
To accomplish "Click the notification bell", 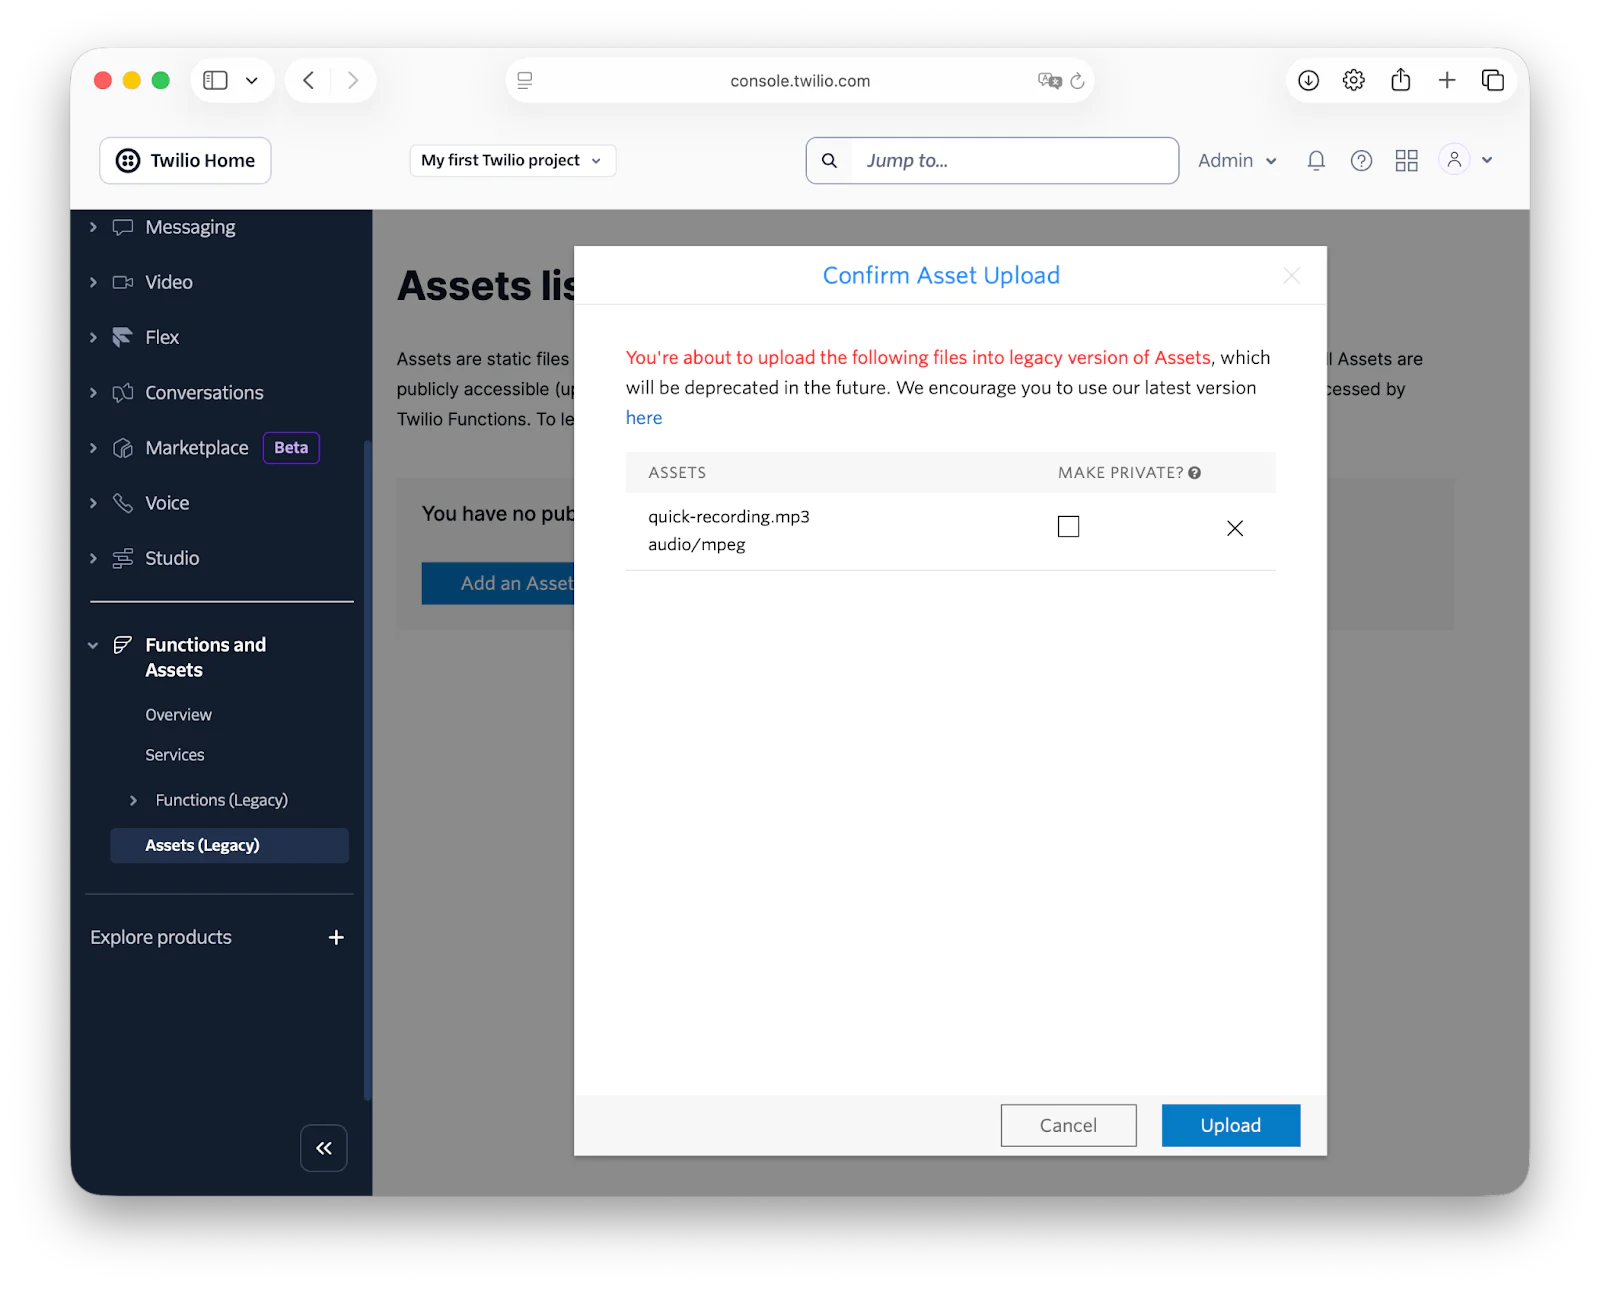I will [x=1315, y=160].
